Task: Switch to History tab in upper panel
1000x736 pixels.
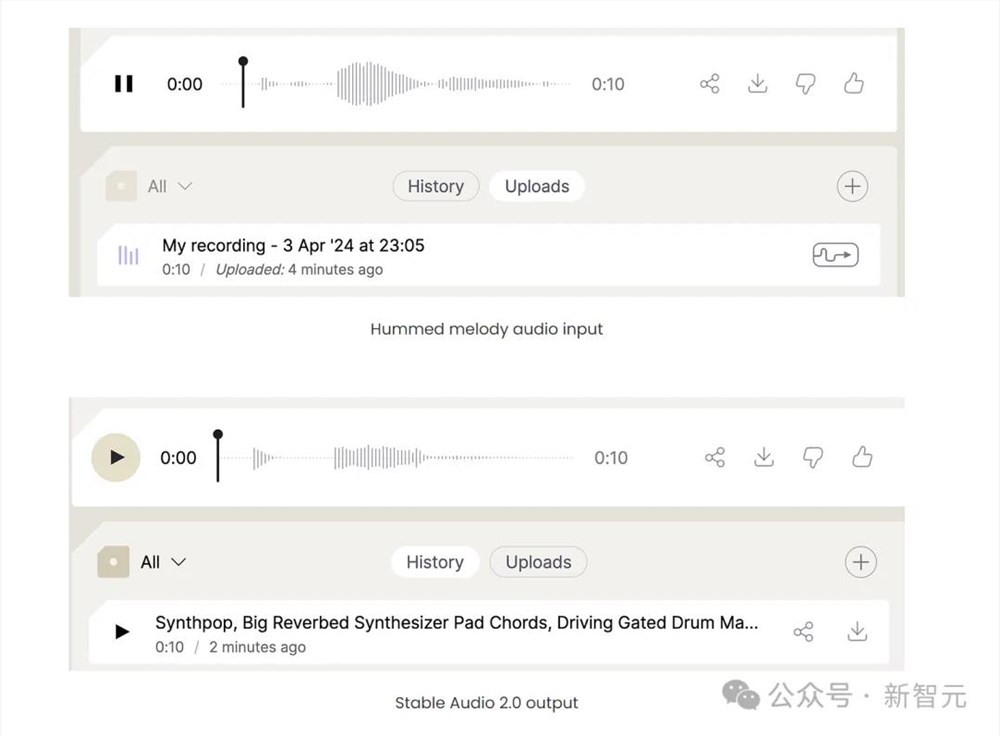Action: coord(435,186)
